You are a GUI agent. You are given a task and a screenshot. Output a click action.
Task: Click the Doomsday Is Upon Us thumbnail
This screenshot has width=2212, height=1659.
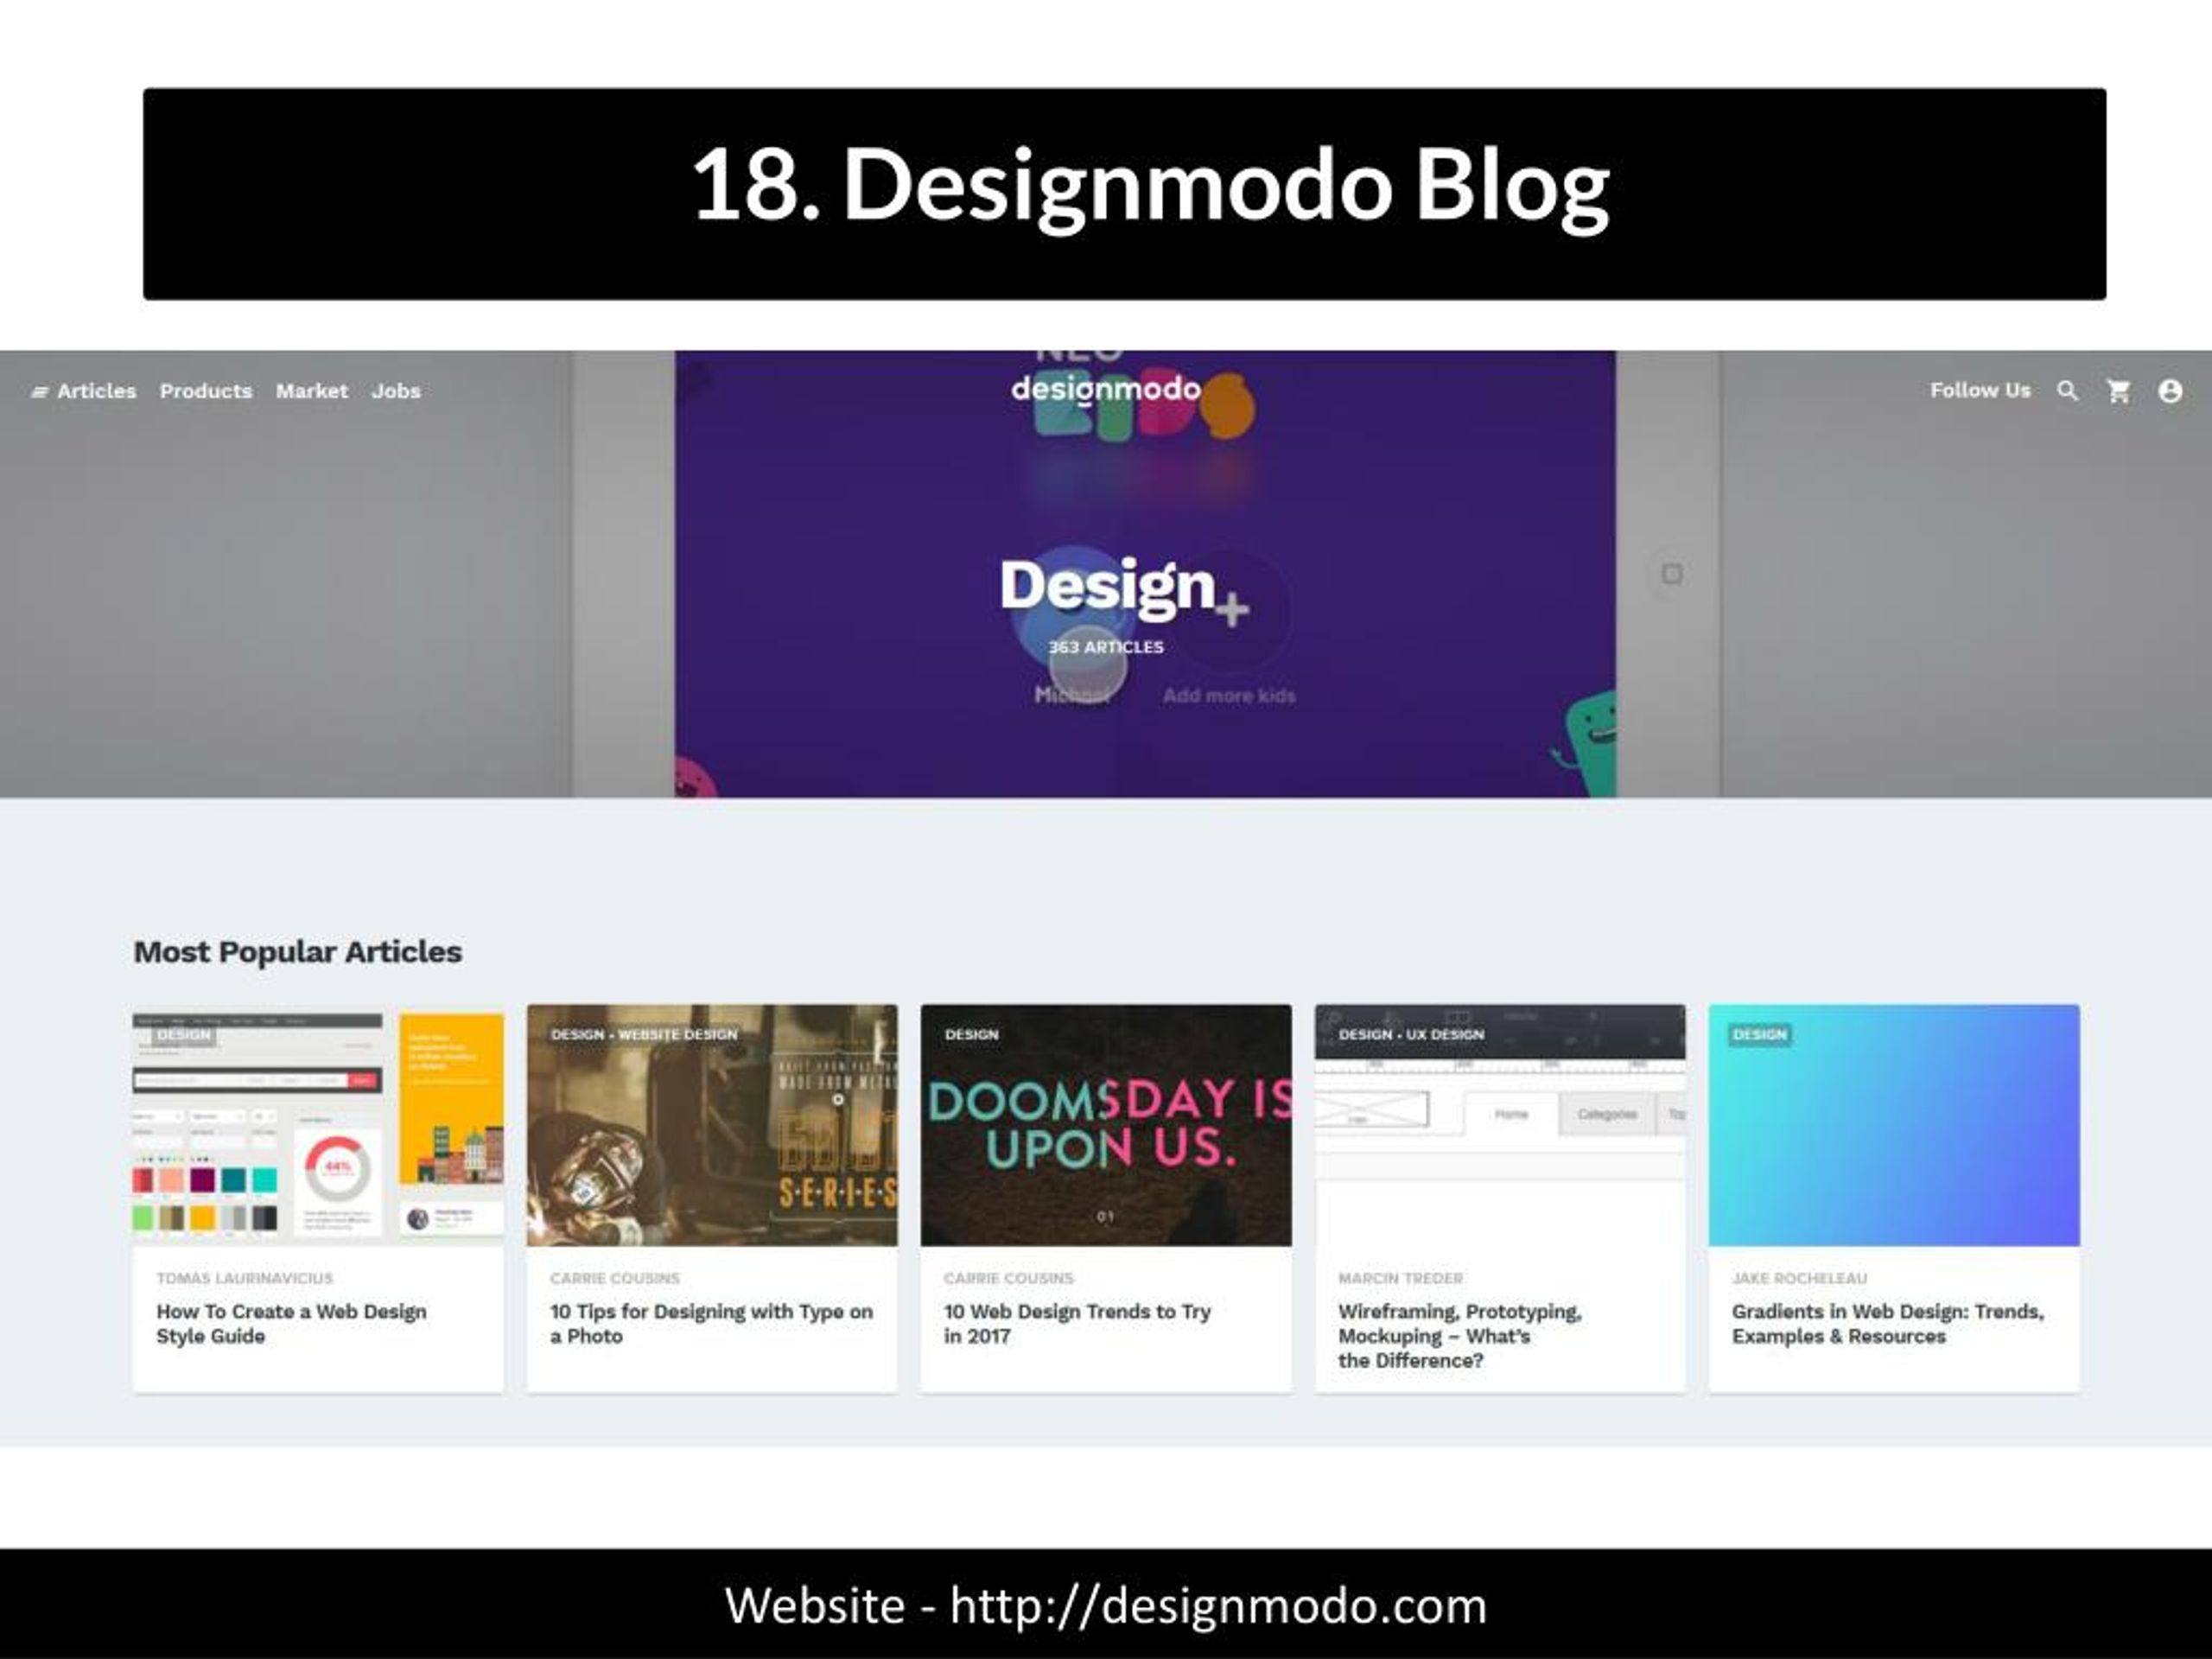[1106, 1125]
